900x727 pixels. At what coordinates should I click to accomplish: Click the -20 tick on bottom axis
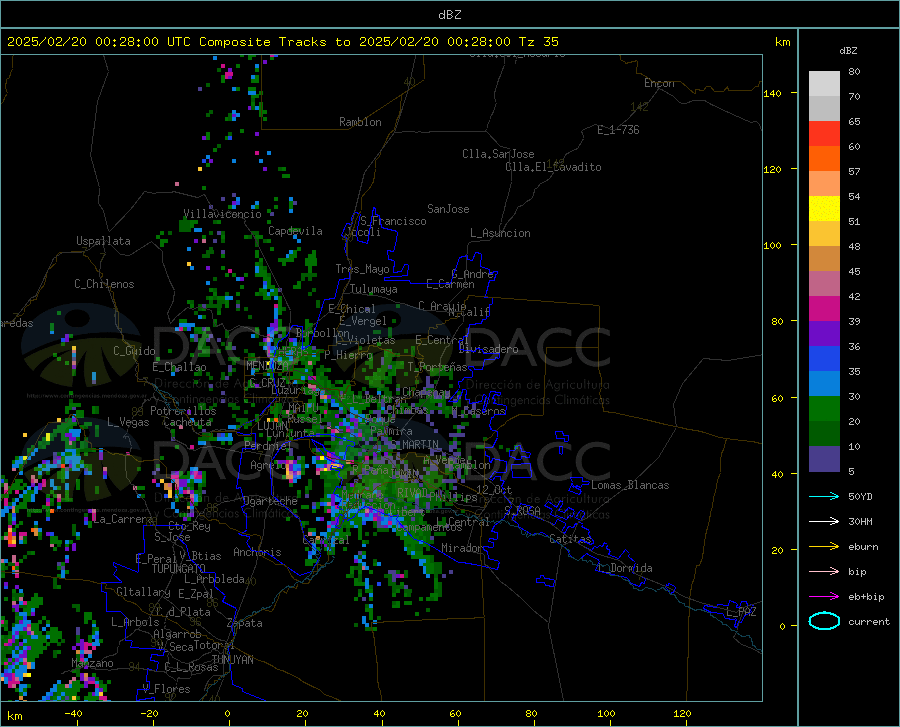tap(149, 714)
